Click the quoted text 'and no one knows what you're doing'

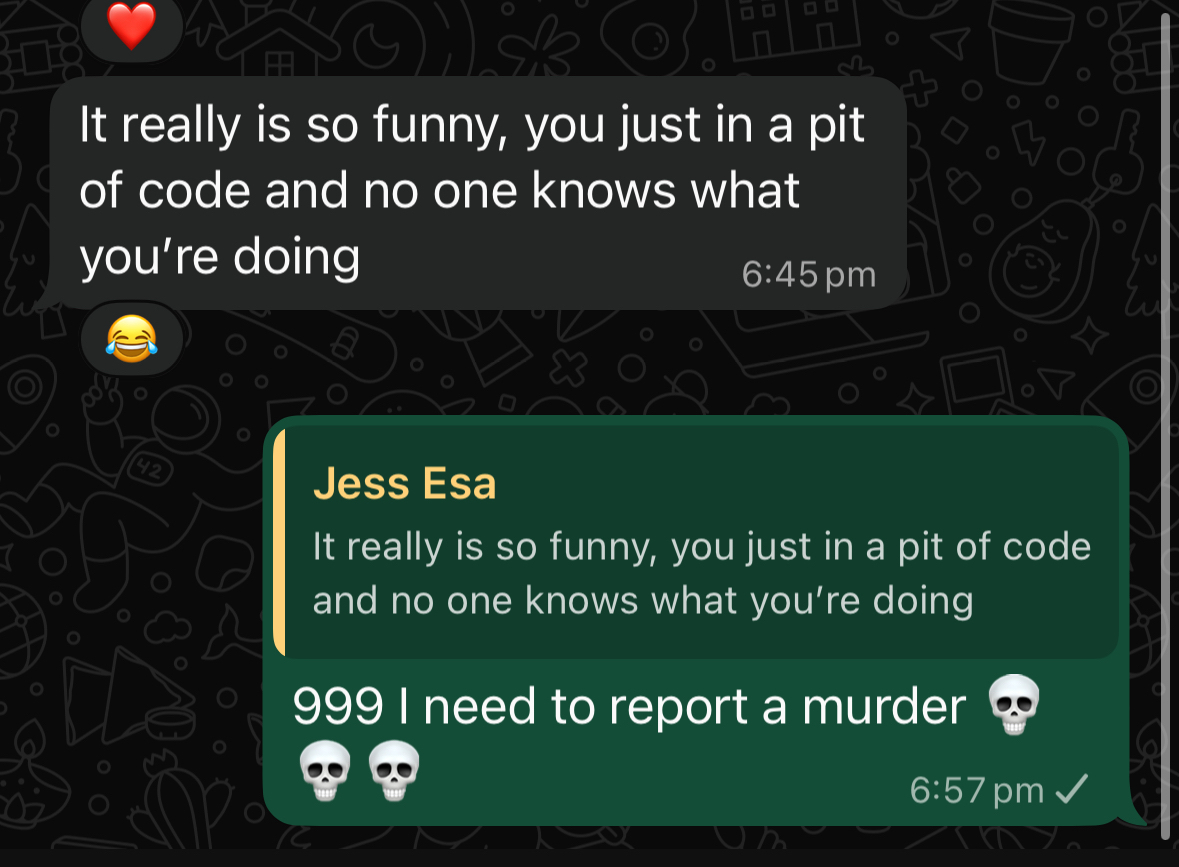point(643,601)
